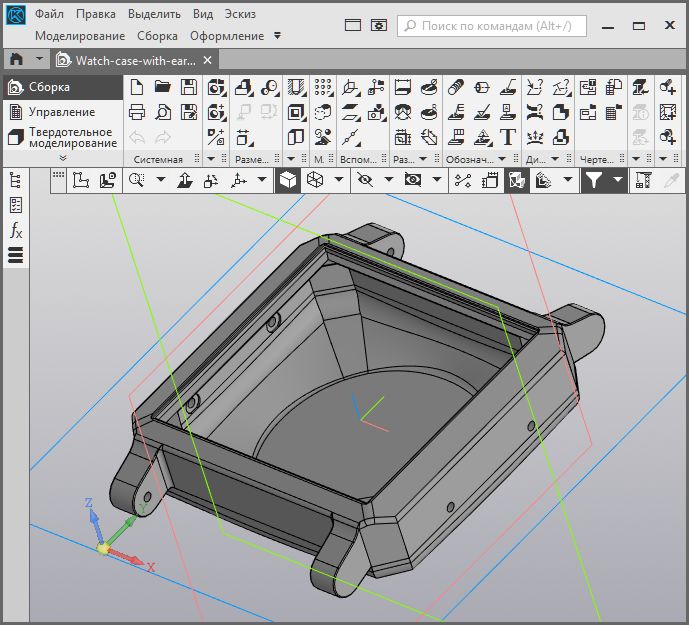Close the Watch-case-with-ear document tab

(x=208, y=60)
